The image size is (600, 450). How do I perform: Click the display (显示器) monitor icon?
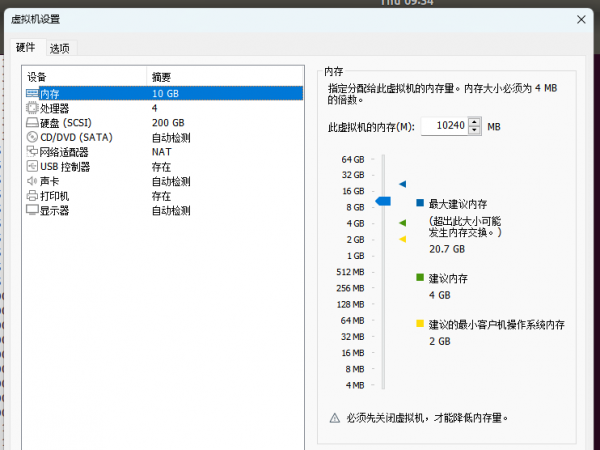pos(32,211)
